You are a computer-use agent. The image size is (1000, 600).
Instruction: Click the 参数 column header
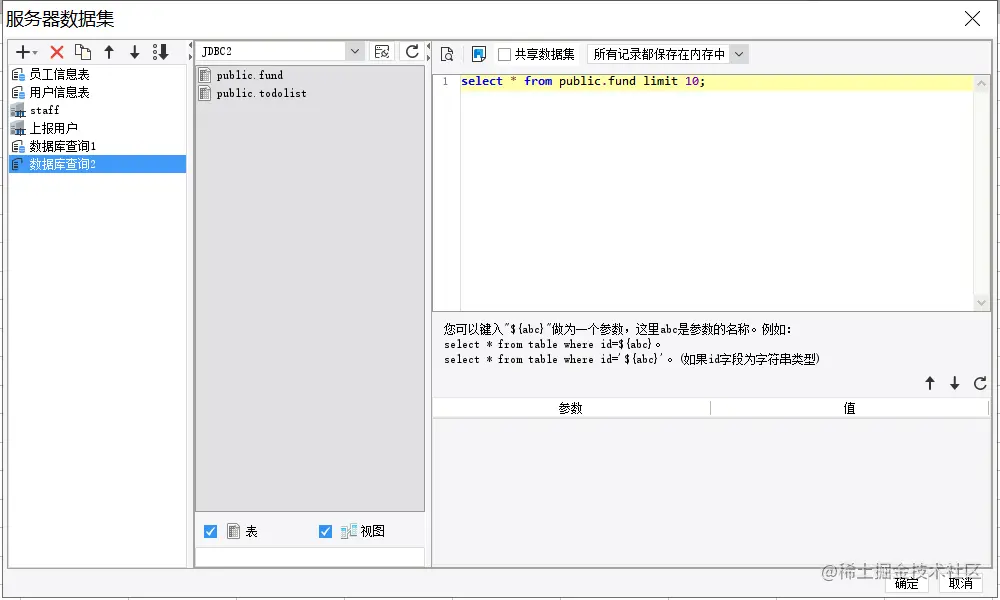pyautogui.click(x=571, y=408)
